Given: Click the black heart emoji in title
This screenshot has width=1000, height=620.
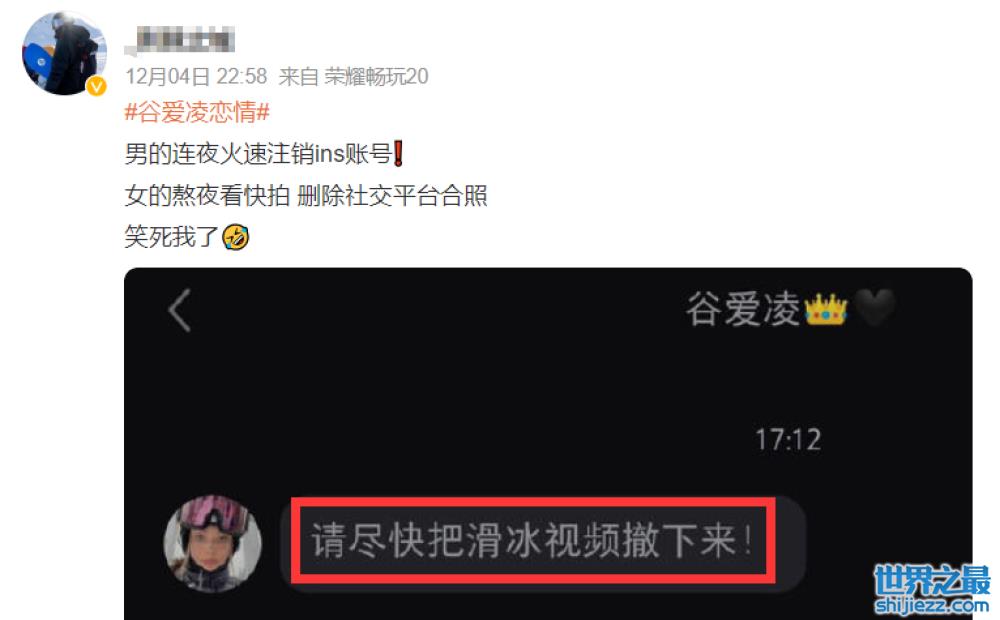Looking at the screenshot, I should pyautogui.click(x=874, y=308).
